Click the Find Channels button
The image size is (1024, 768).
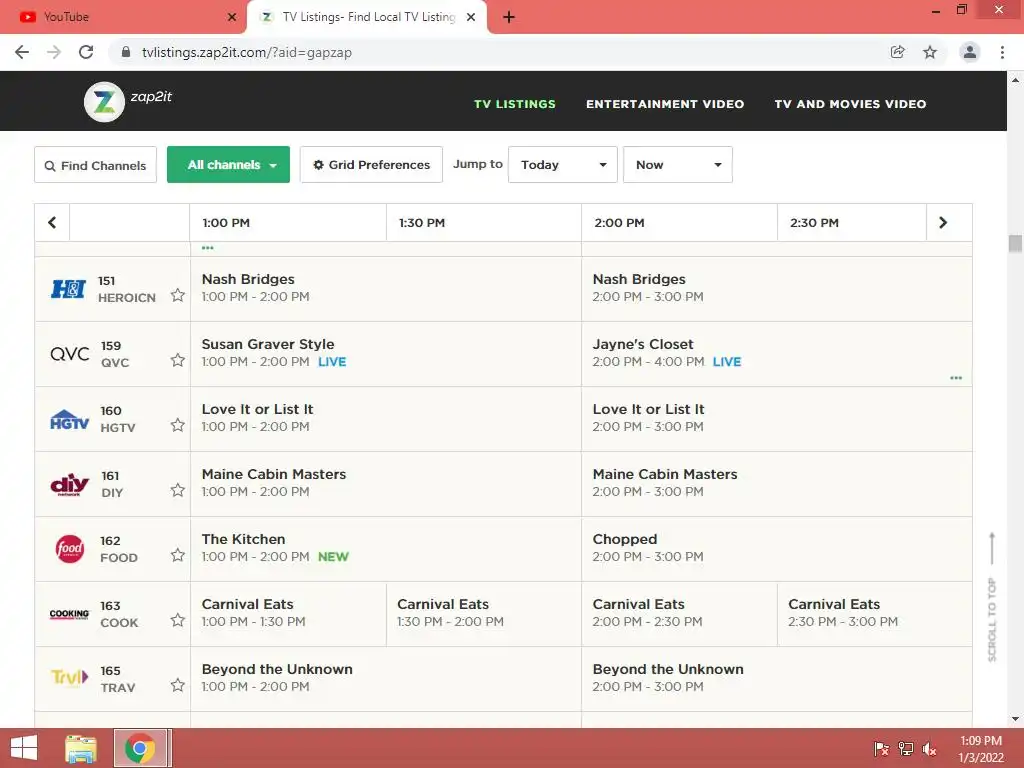(95, 165)
